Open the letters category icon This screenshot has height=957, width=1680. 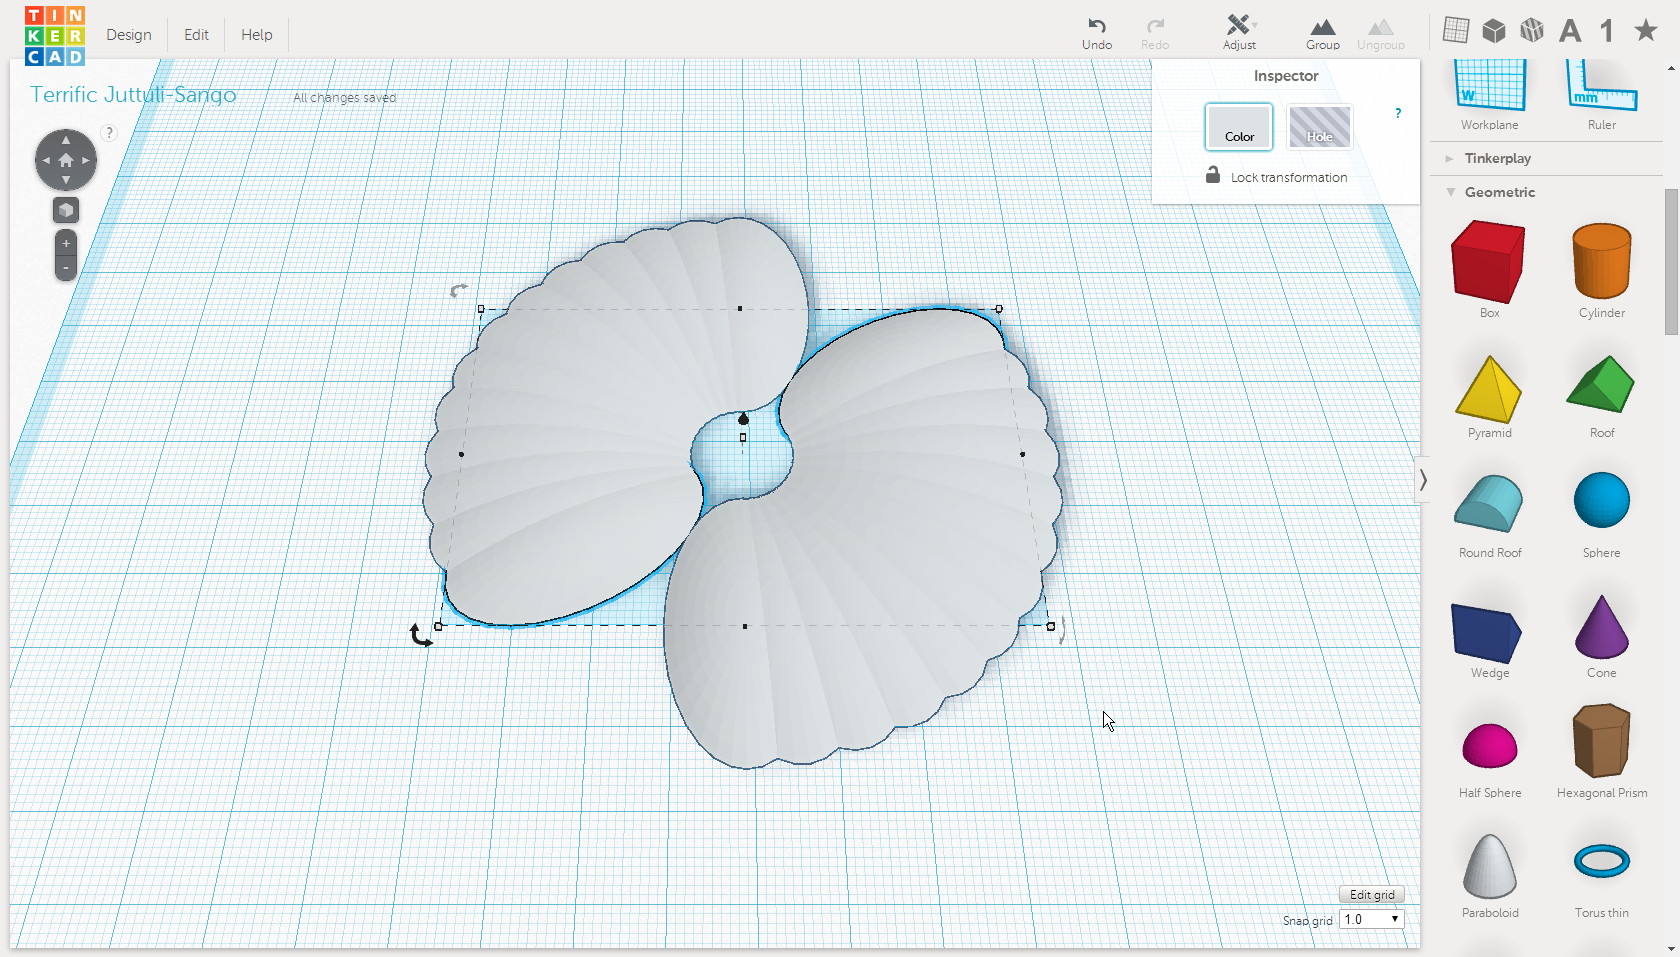pyautogui.click(x=1570, y=31)
